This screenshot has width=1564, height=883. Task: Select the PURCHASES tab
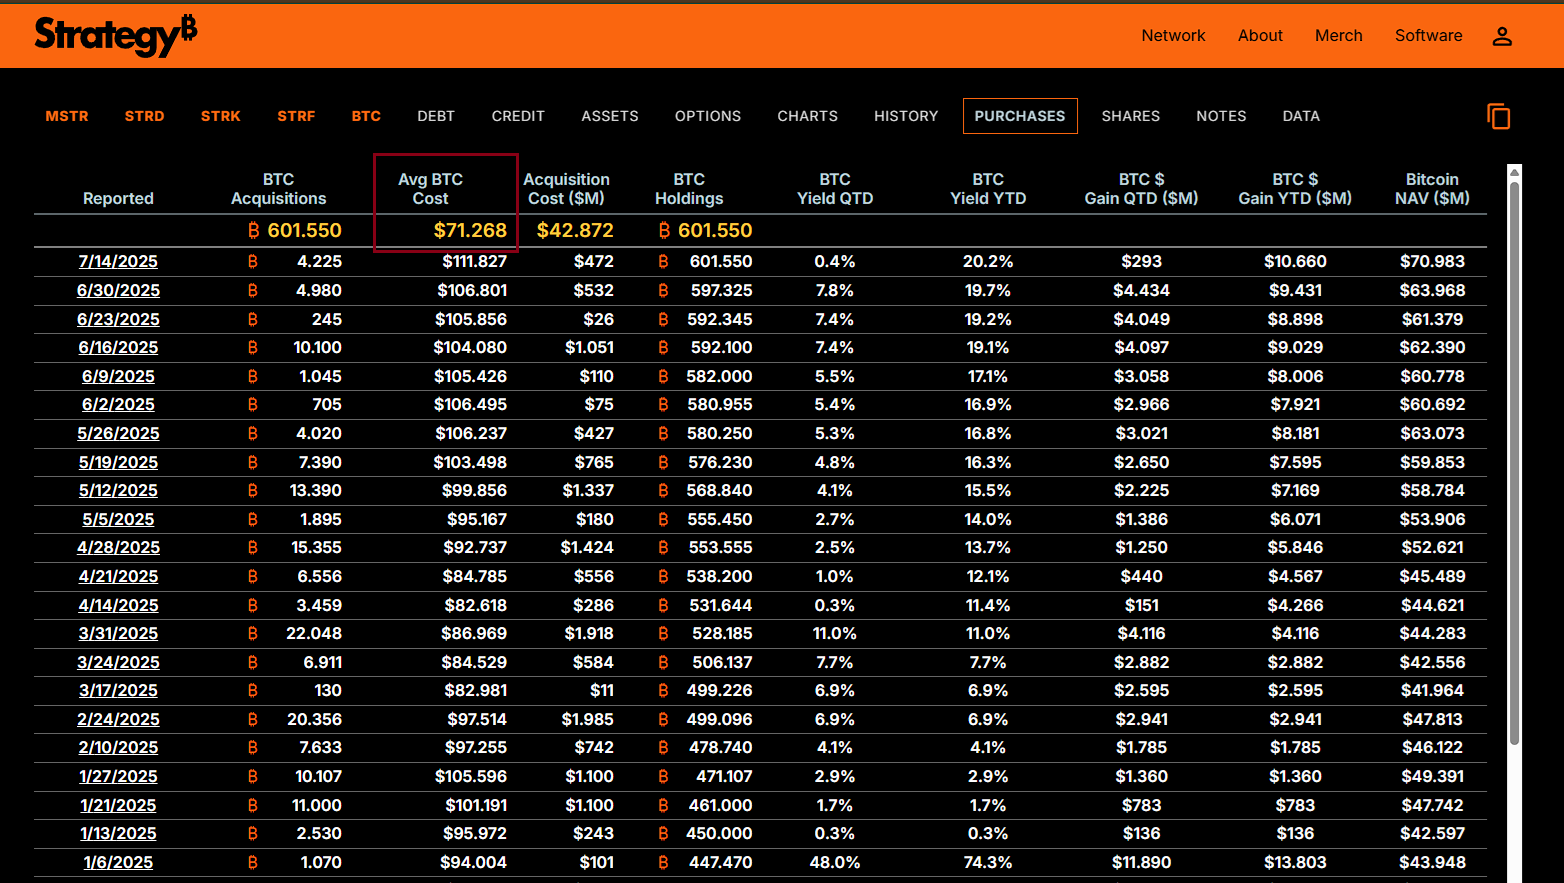[x=1019, y=116]
